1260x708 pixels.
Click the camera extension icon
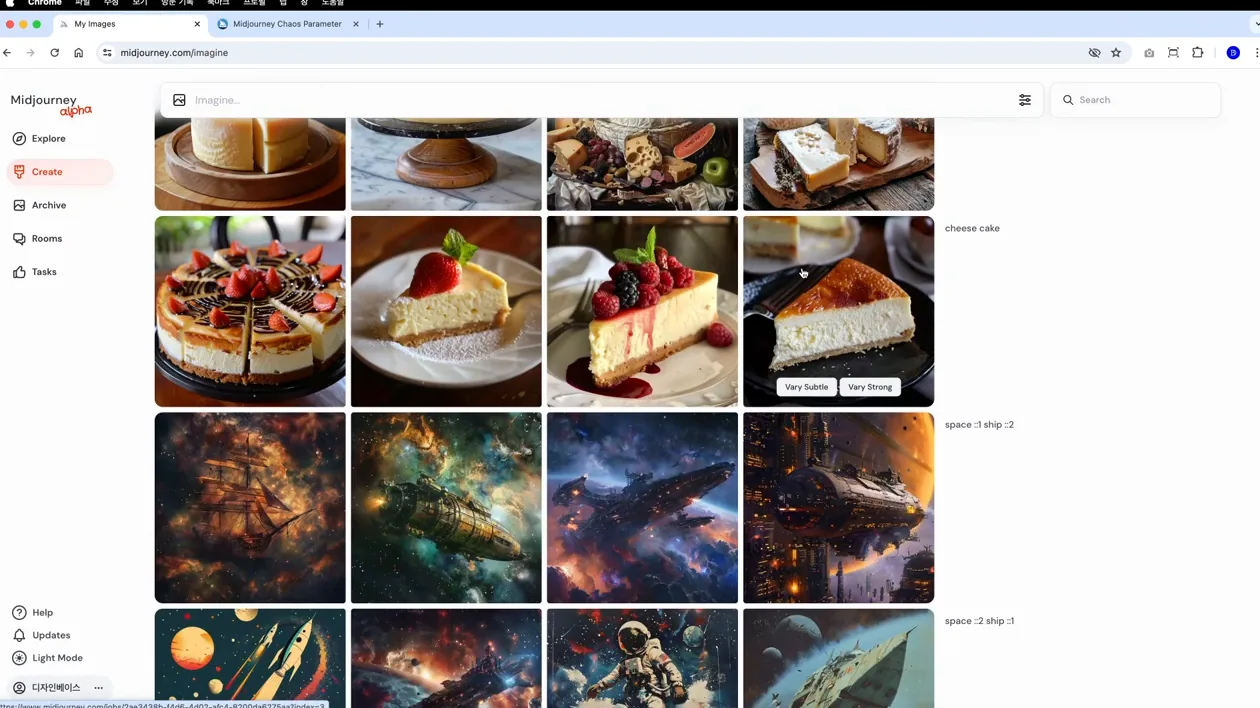1149,53
